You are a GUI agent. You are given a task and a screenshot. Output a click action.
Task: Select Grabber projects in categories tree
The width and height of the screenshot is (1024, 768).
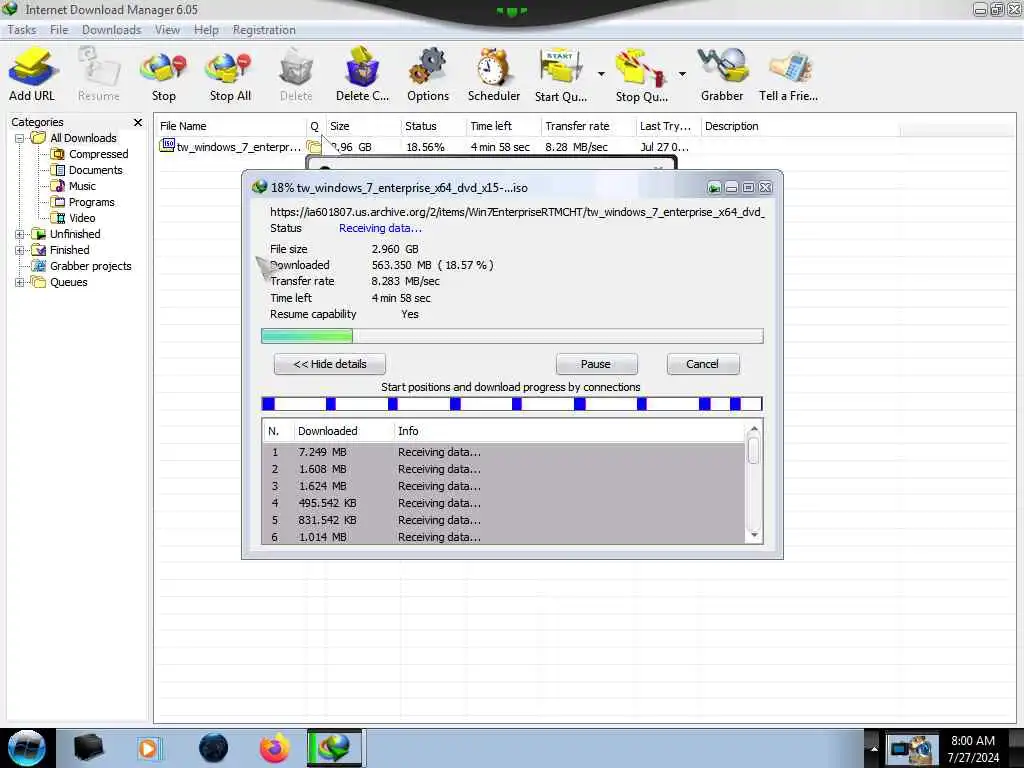[x=82, y=266]
